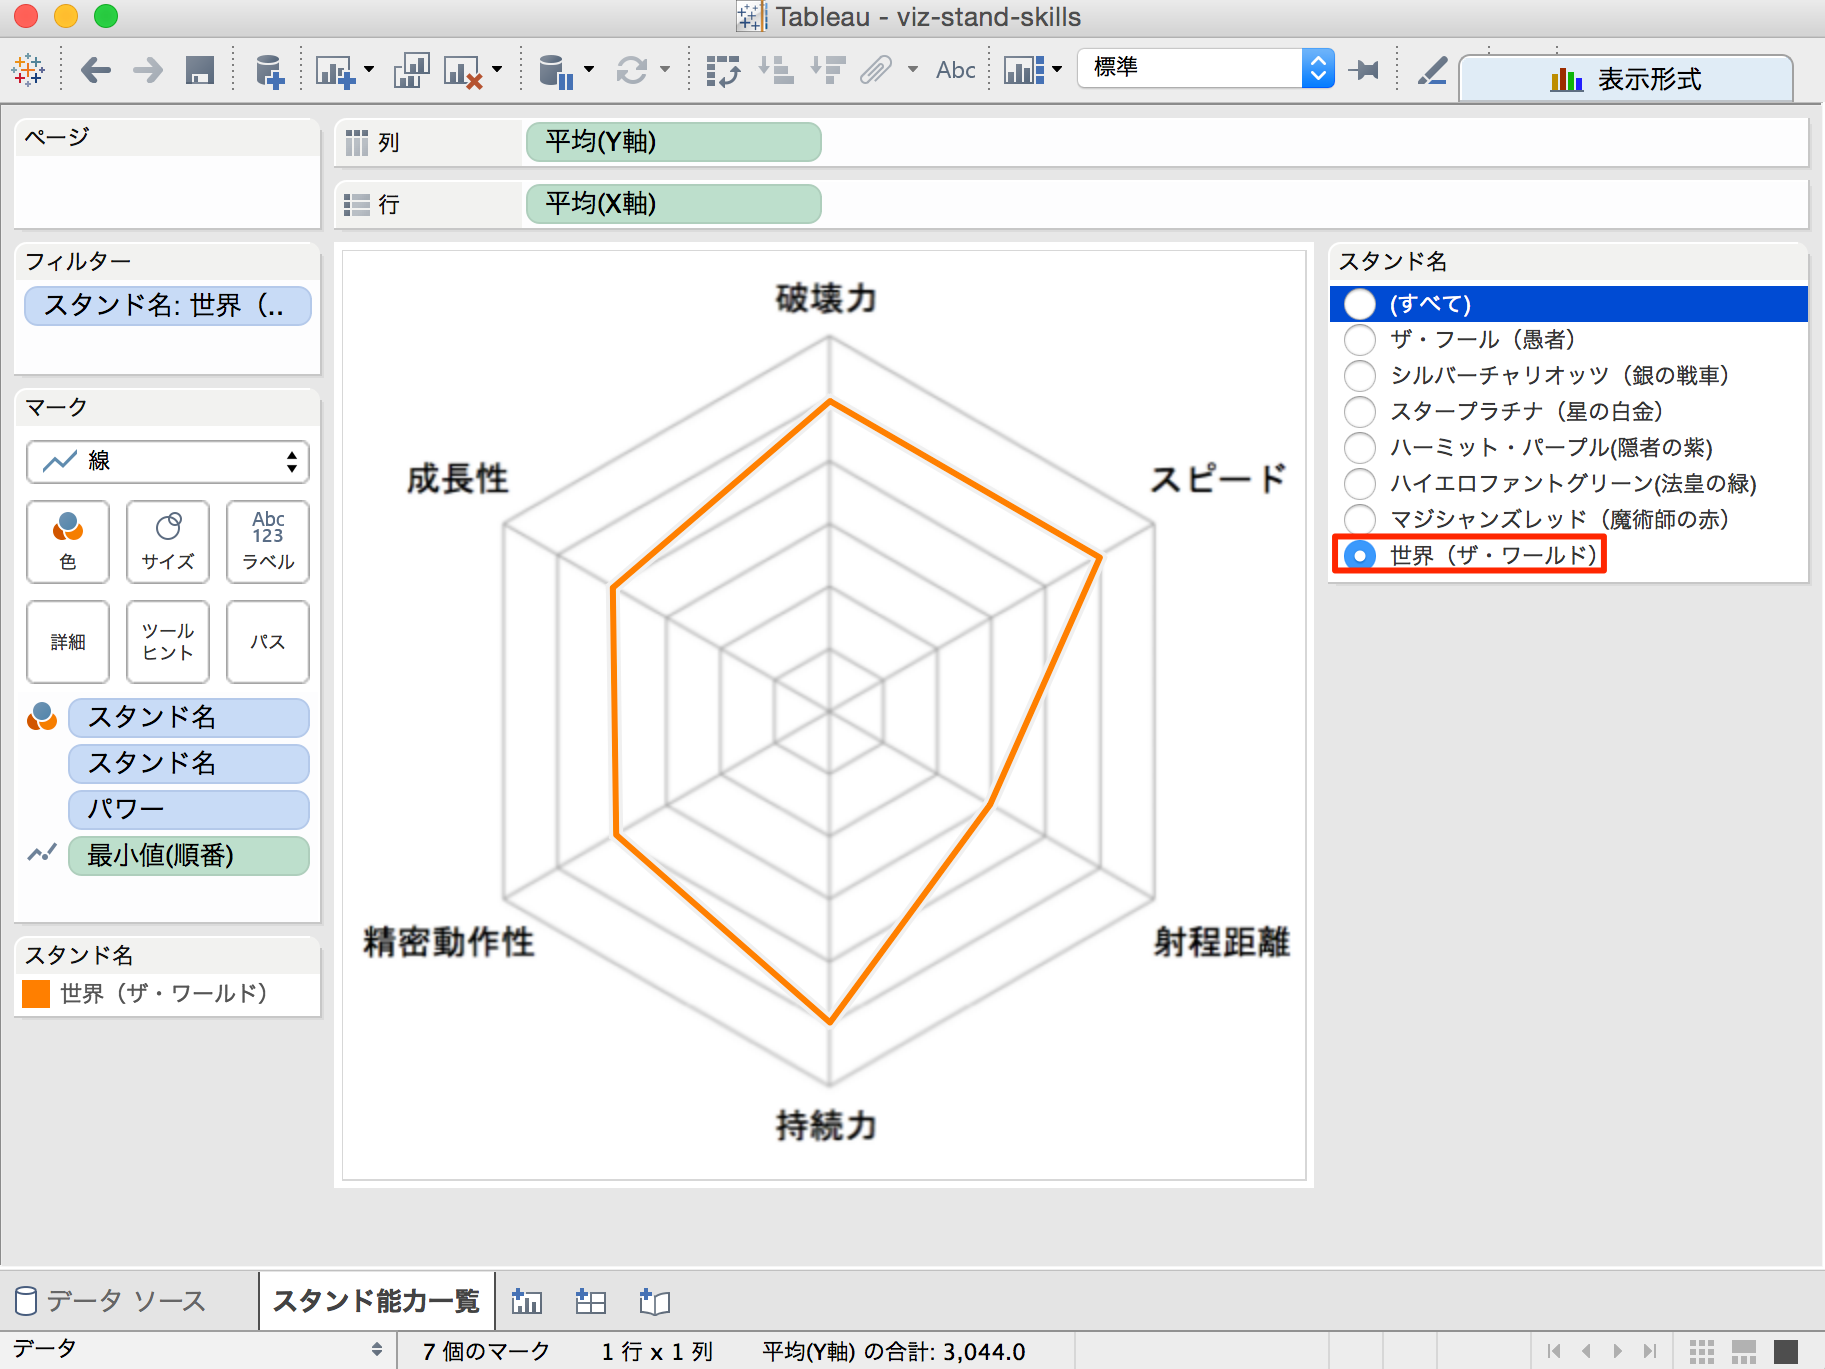The image size is (1825, 1369).
Task: Select ハーミット・パープル radio option
Action: 1360,448
